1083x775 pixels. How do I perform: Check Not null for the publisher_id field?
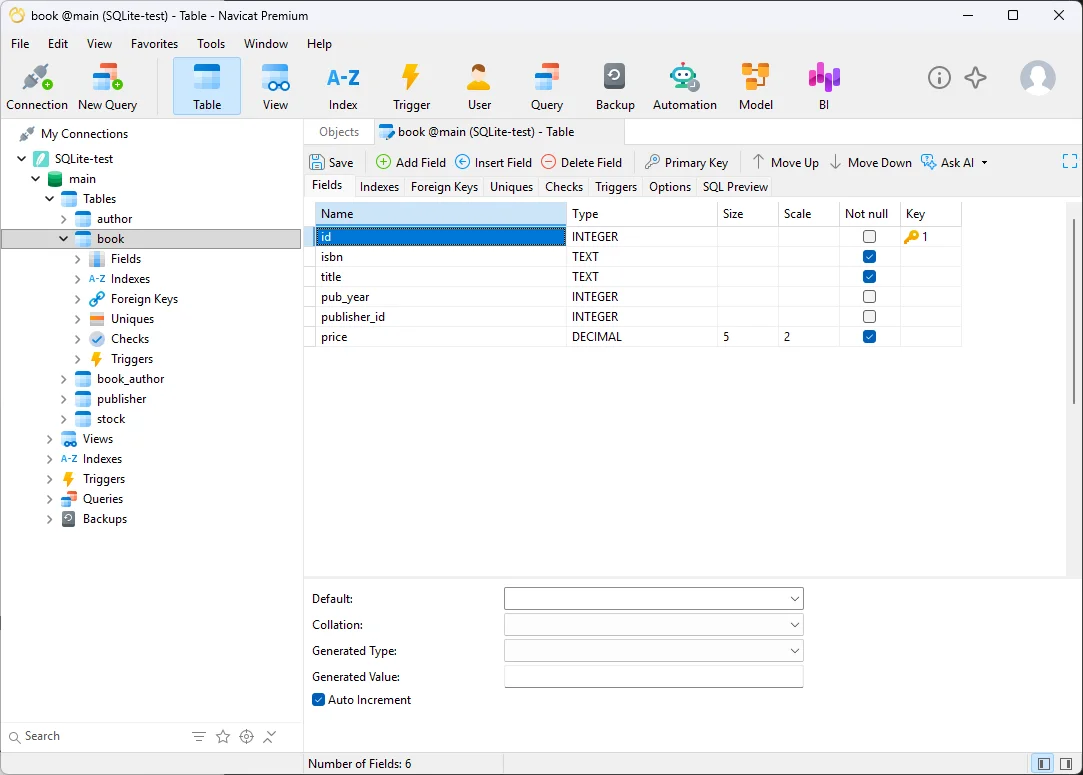tap(870, 317)
